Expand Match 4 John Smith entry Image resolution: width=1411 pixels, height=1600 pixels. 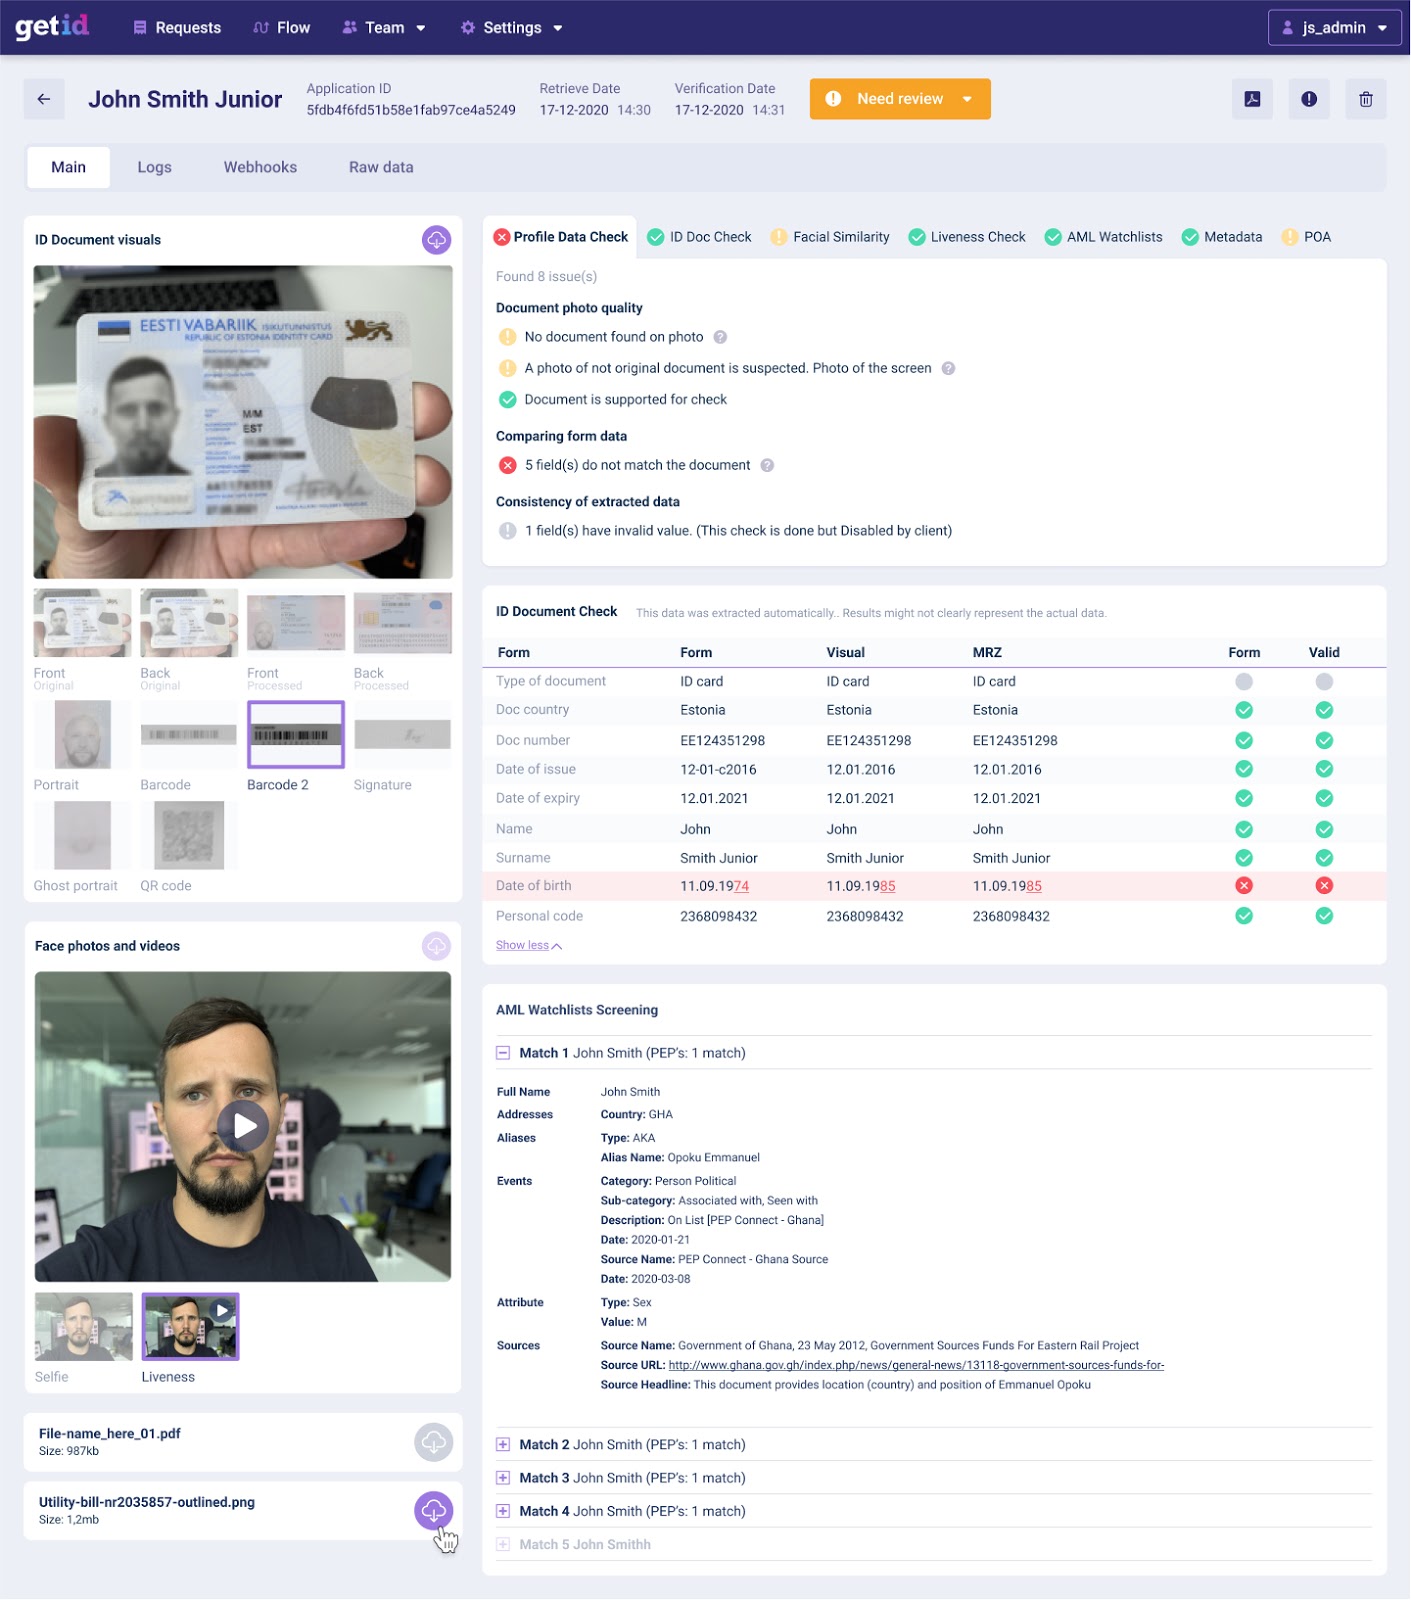point(503,1511)
